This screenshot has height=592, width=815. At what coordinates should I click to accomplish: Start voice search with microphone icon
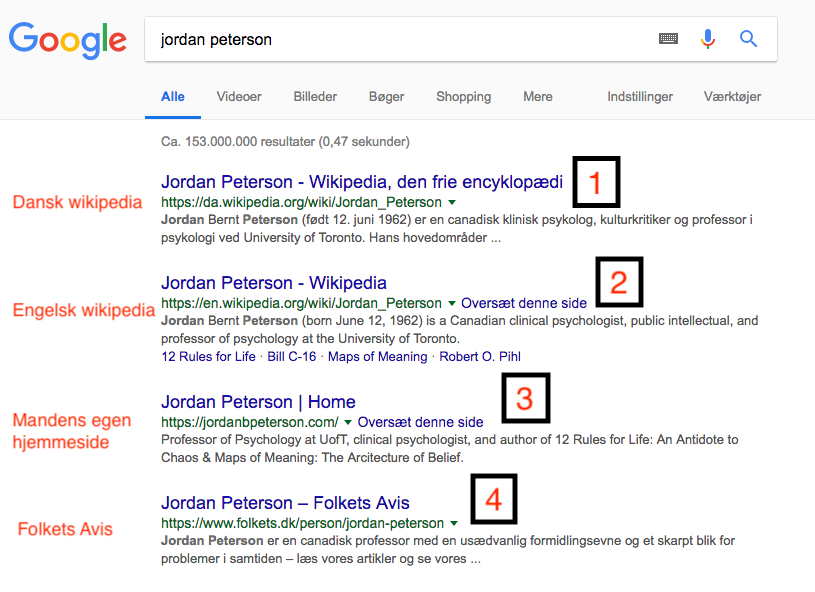pyautogui.click(x=707, y=38)
